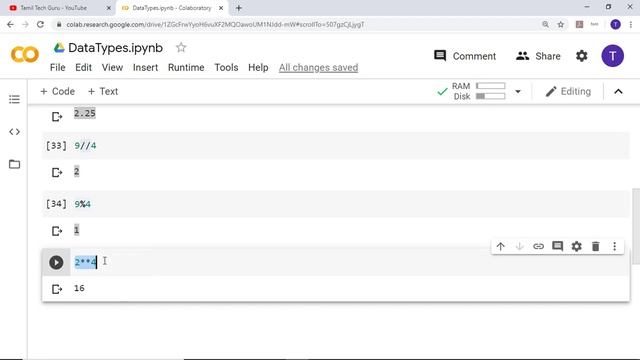Image resolution: width=640 pixels, height=360 pixels.
Task: Open browser profile T icon
Action: [616, 24]
